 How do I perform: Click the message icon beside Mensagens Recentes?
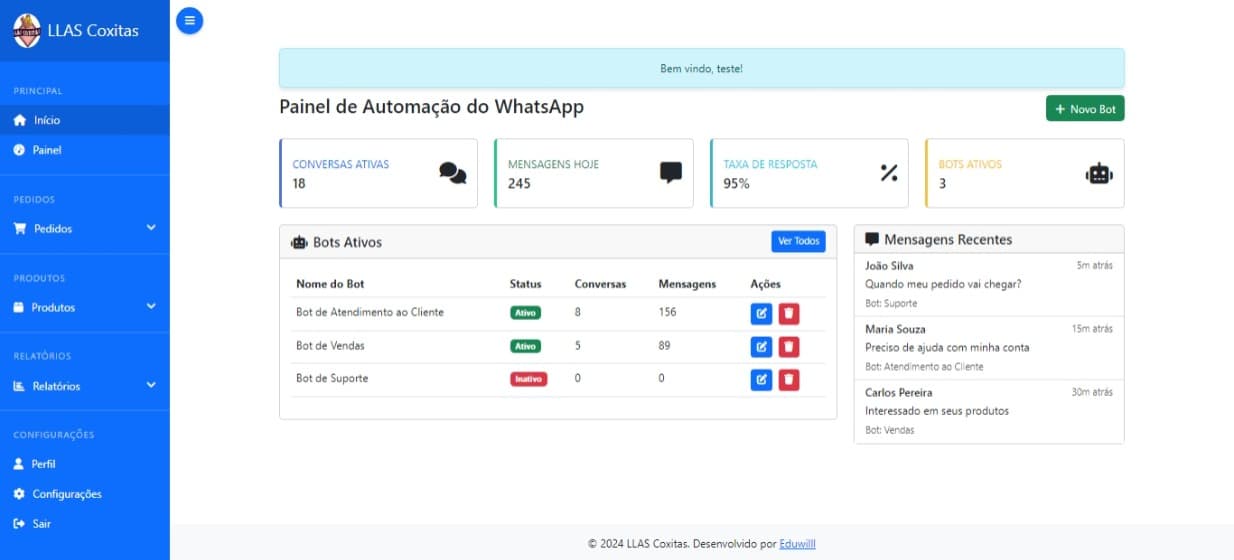coord(872,240)
